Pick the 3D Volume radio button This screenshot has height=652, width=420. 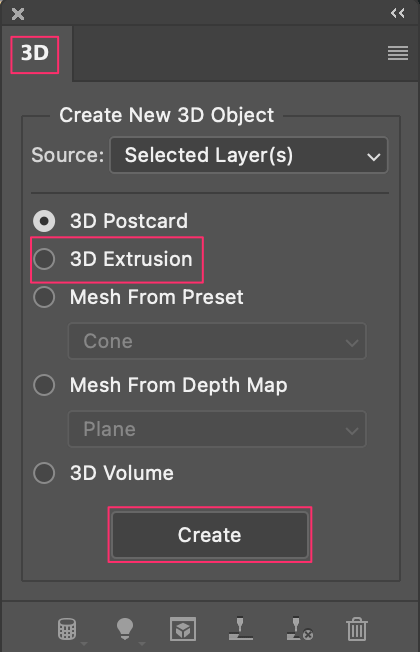(44, 473)
